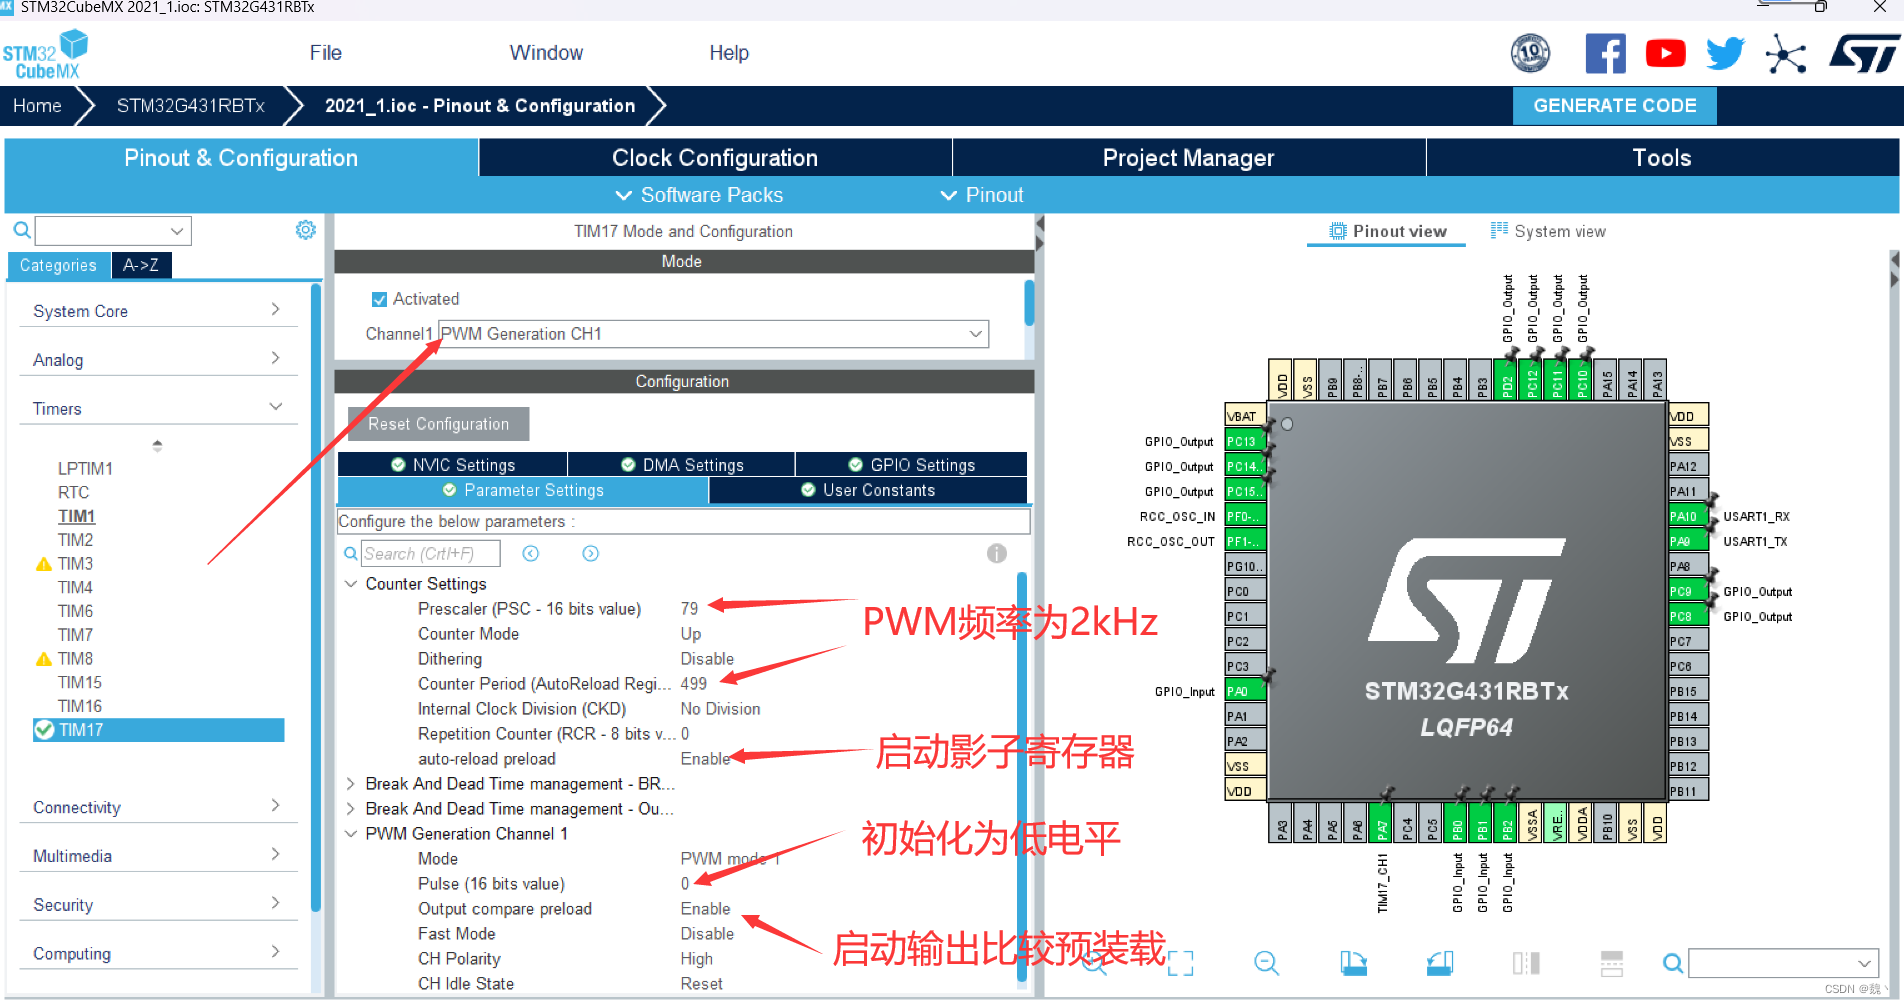This screenshot has width=1904, height=1004.
Task: Open the DMA Settings tab
Action: tap(682, 465)
